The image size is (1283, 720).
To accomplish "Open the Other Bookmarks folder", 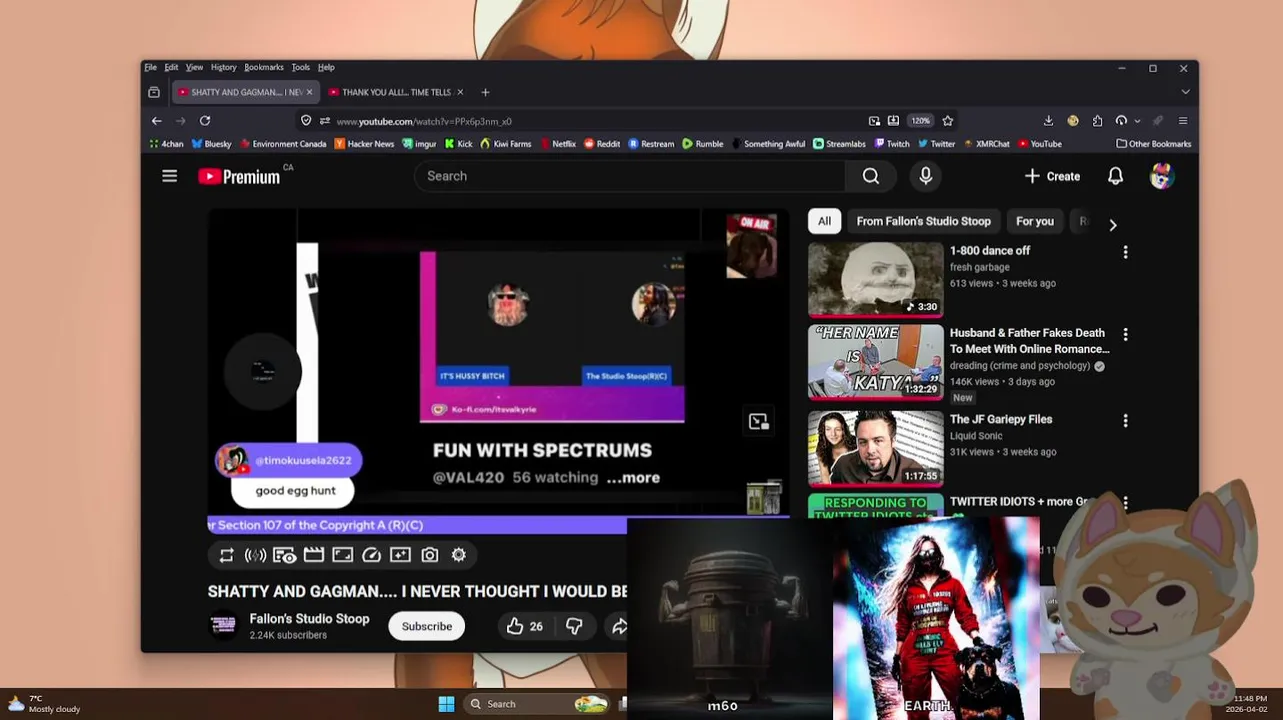I will [1153, 144].
